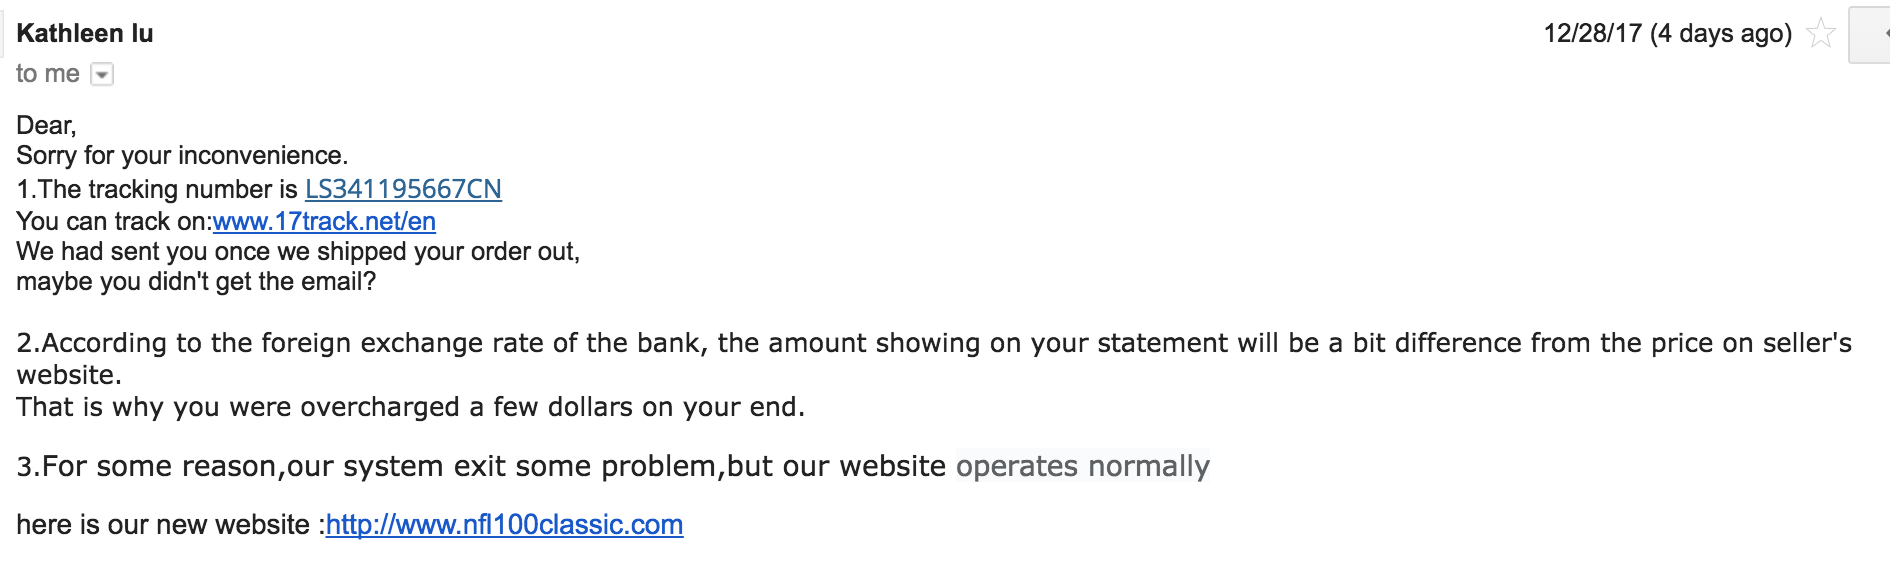Click "maybe you didn't get the email?" line
The image size is (1890, 568).
196,281
